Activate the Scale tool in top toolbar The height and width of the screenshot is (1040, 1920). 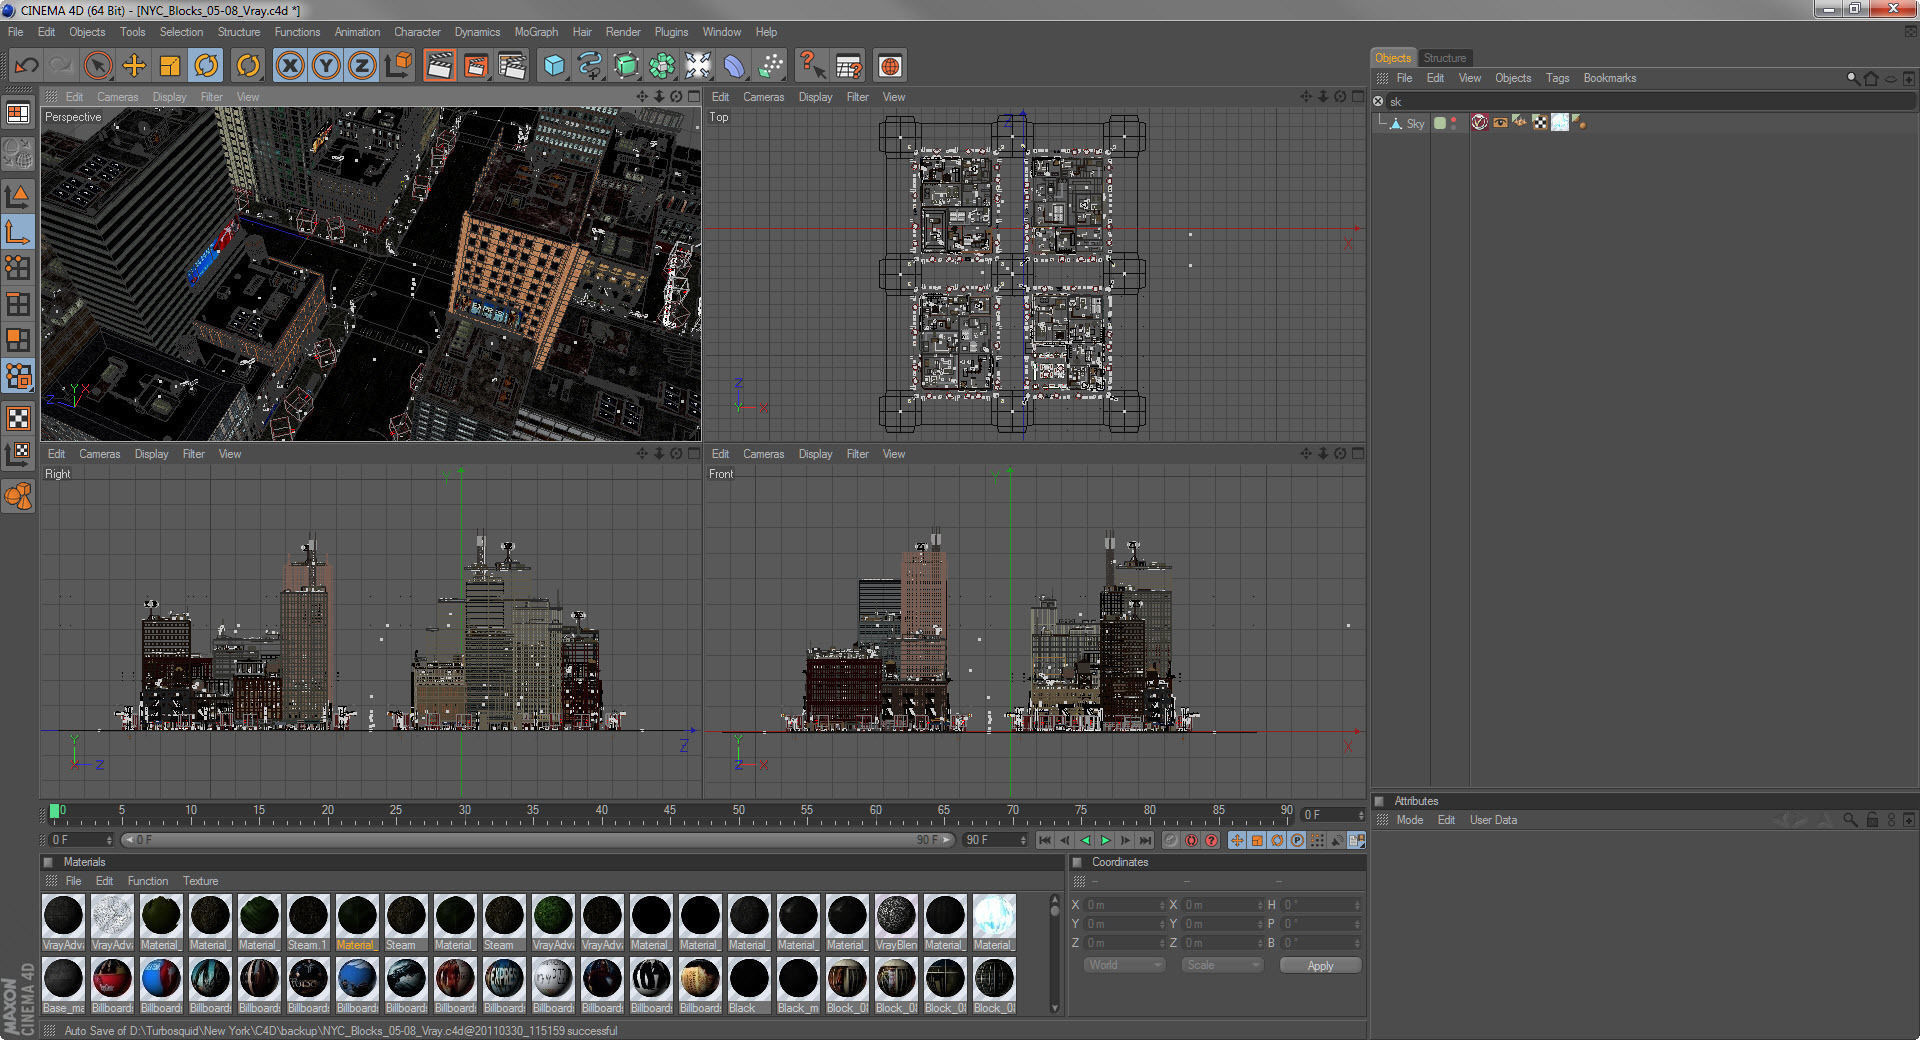[170, 66]
